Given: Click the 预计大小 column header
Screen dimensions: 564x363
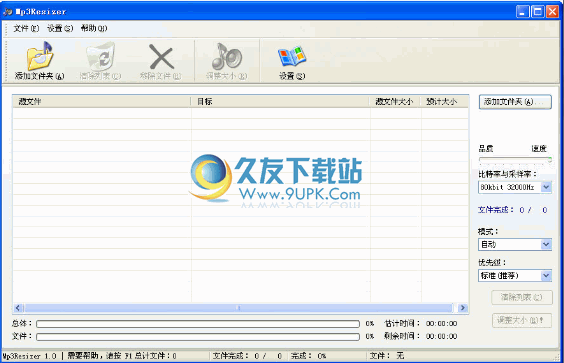Looking at the screenshot, I should click(445, 102).
